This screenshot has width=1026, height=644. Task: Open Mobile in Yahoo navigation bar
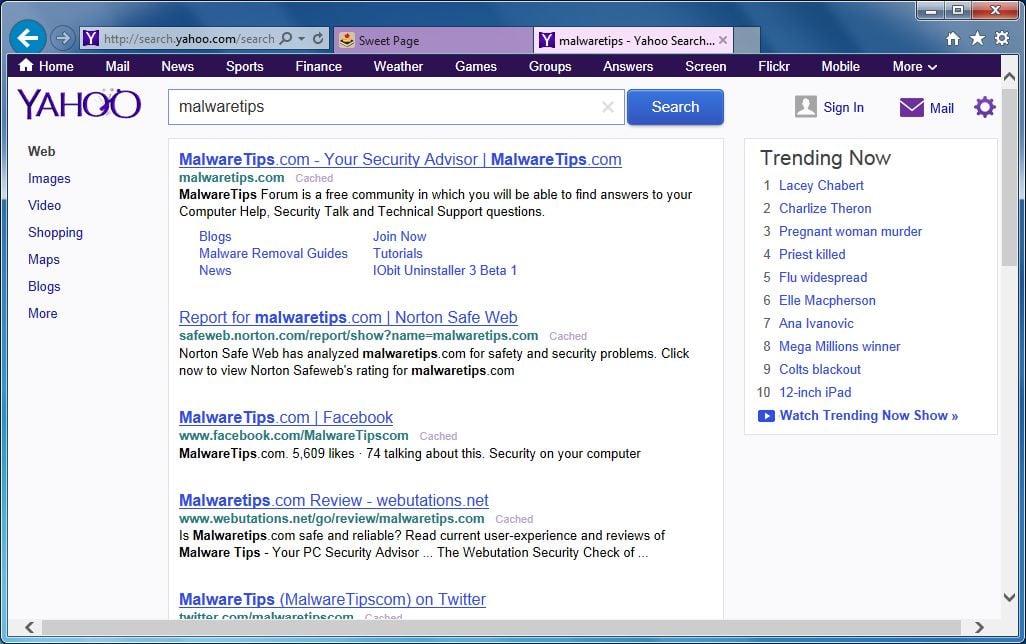click(x=840, y=66)
